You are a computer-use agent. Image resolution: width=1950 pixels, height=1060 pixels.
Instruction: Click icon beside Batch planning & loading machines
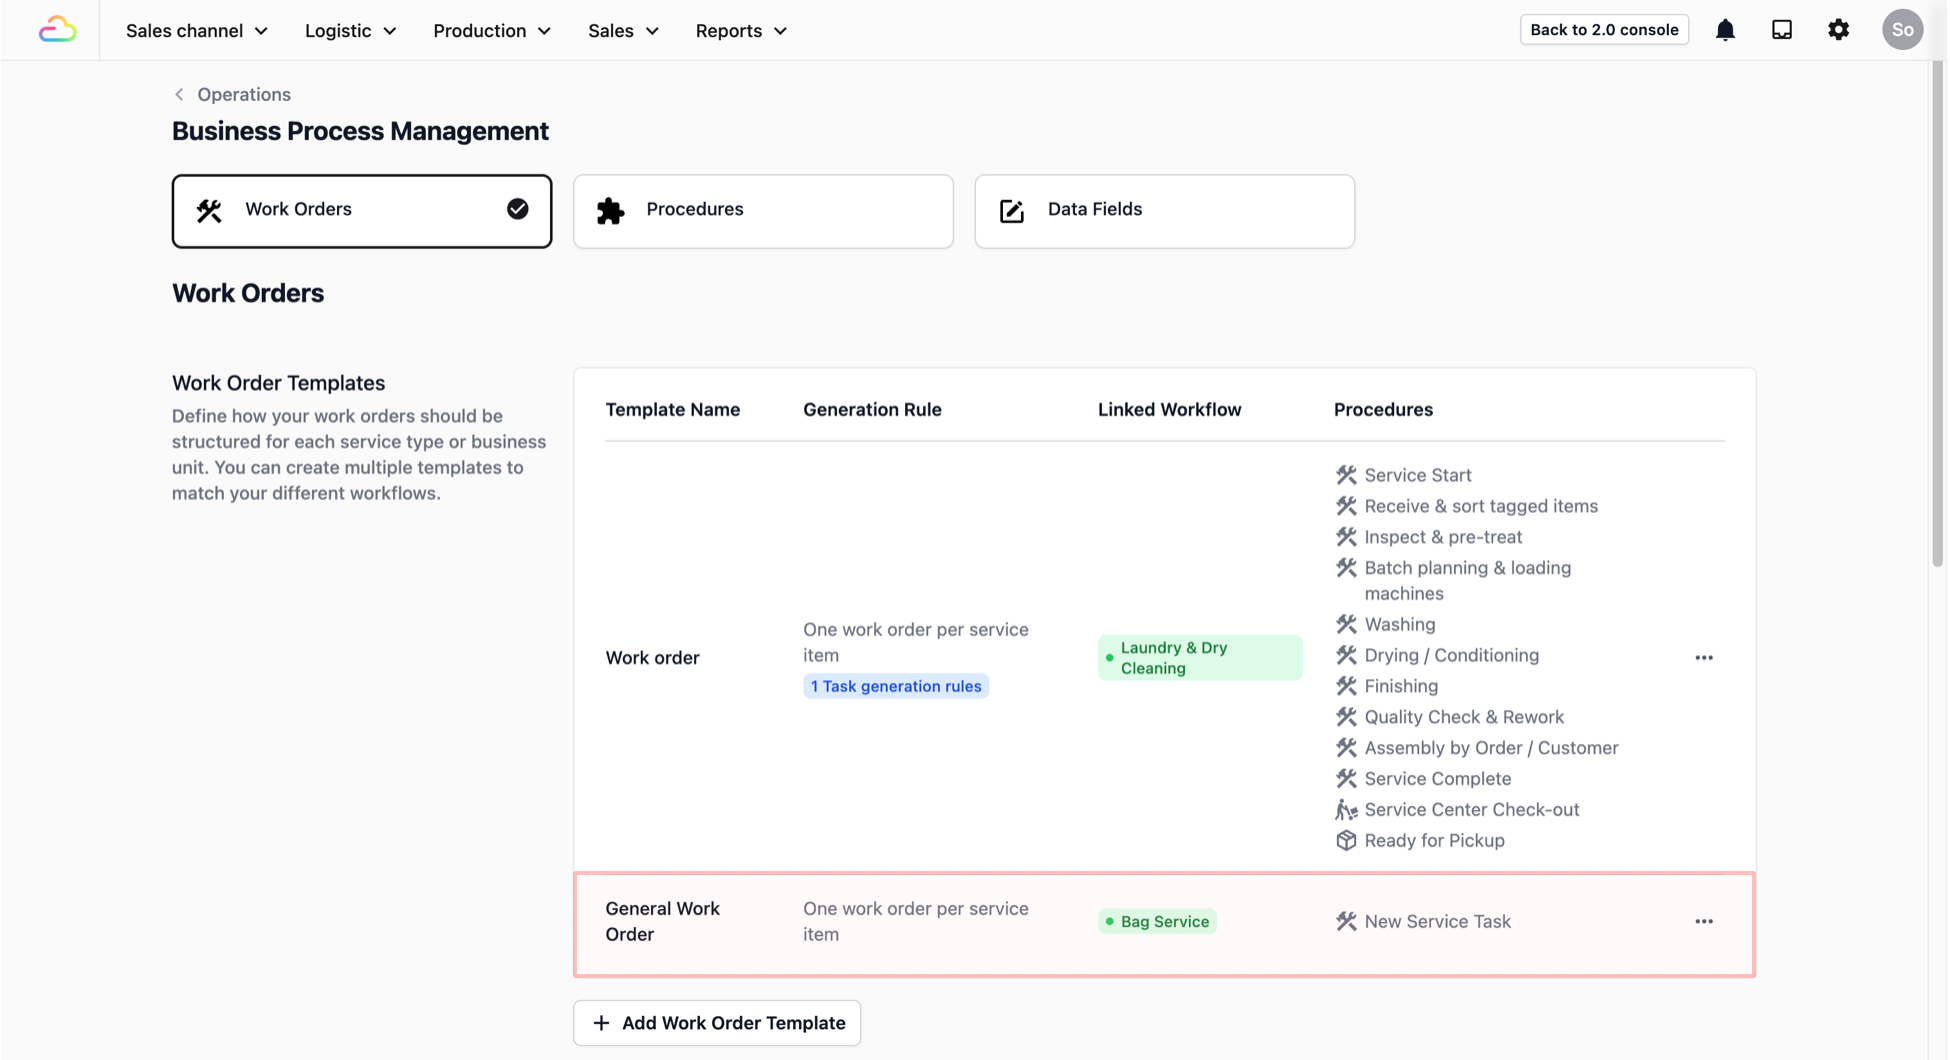(x=1346, y=568)
